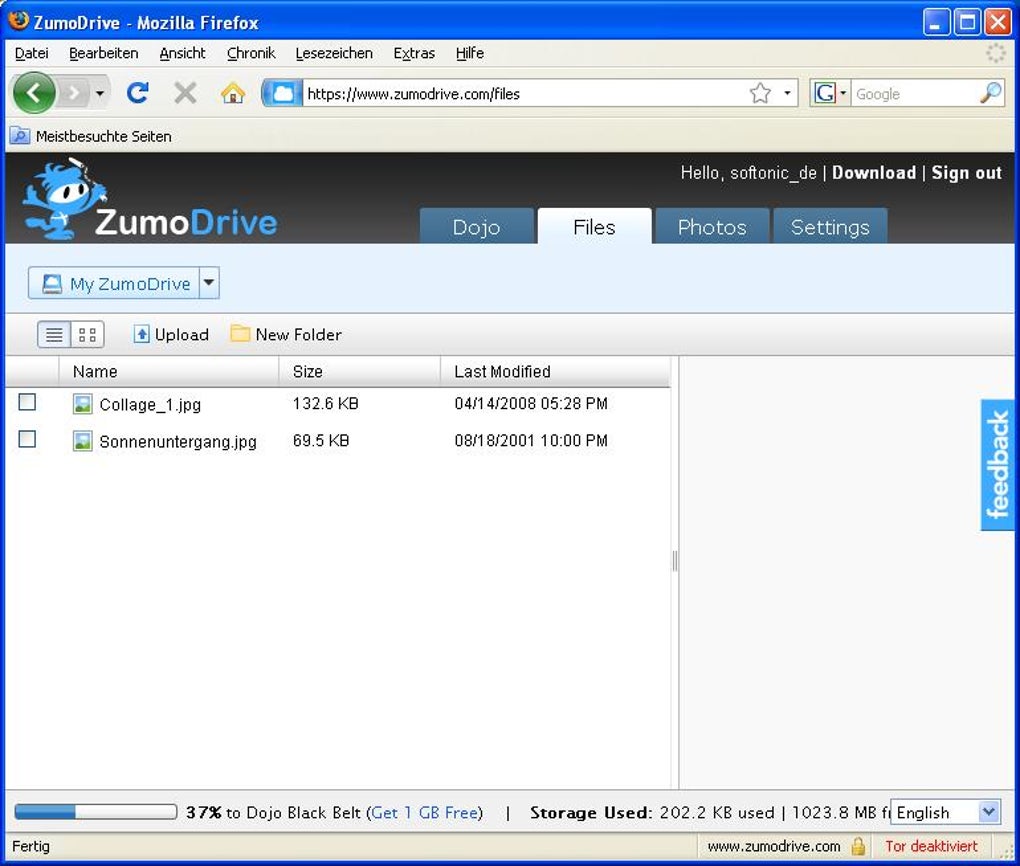Switch to list view icon
The width and height of the screenshot is (1020, 866).
(x=54, y=335)
